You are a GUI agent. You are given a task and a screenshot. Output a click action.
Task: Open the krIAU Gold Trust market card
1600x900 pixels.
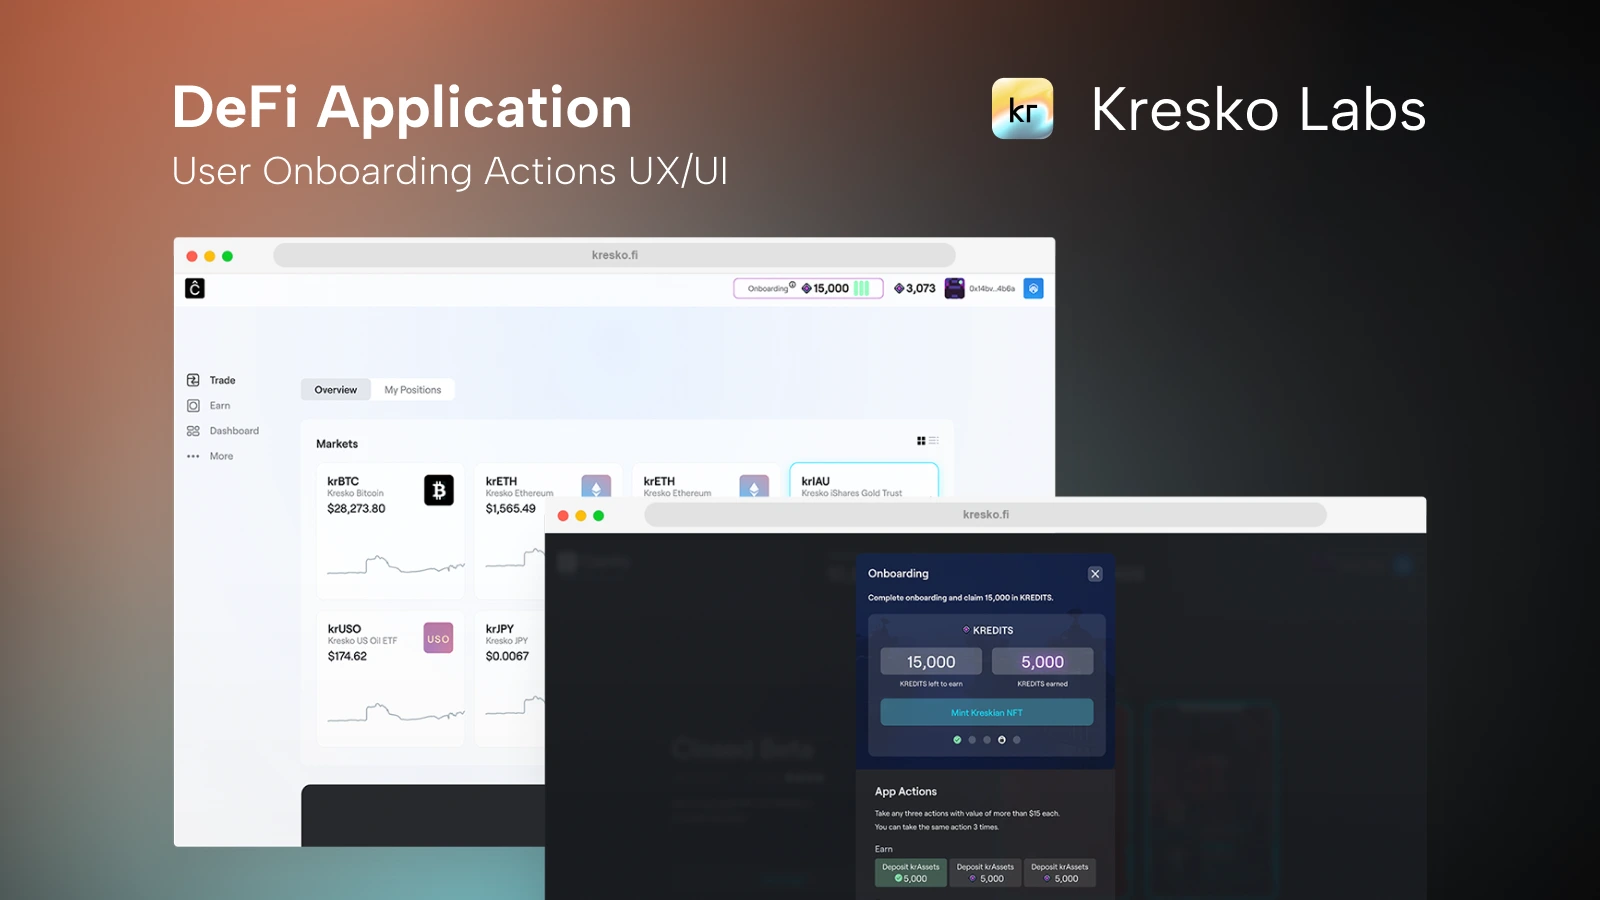click(x=864, y=481)
